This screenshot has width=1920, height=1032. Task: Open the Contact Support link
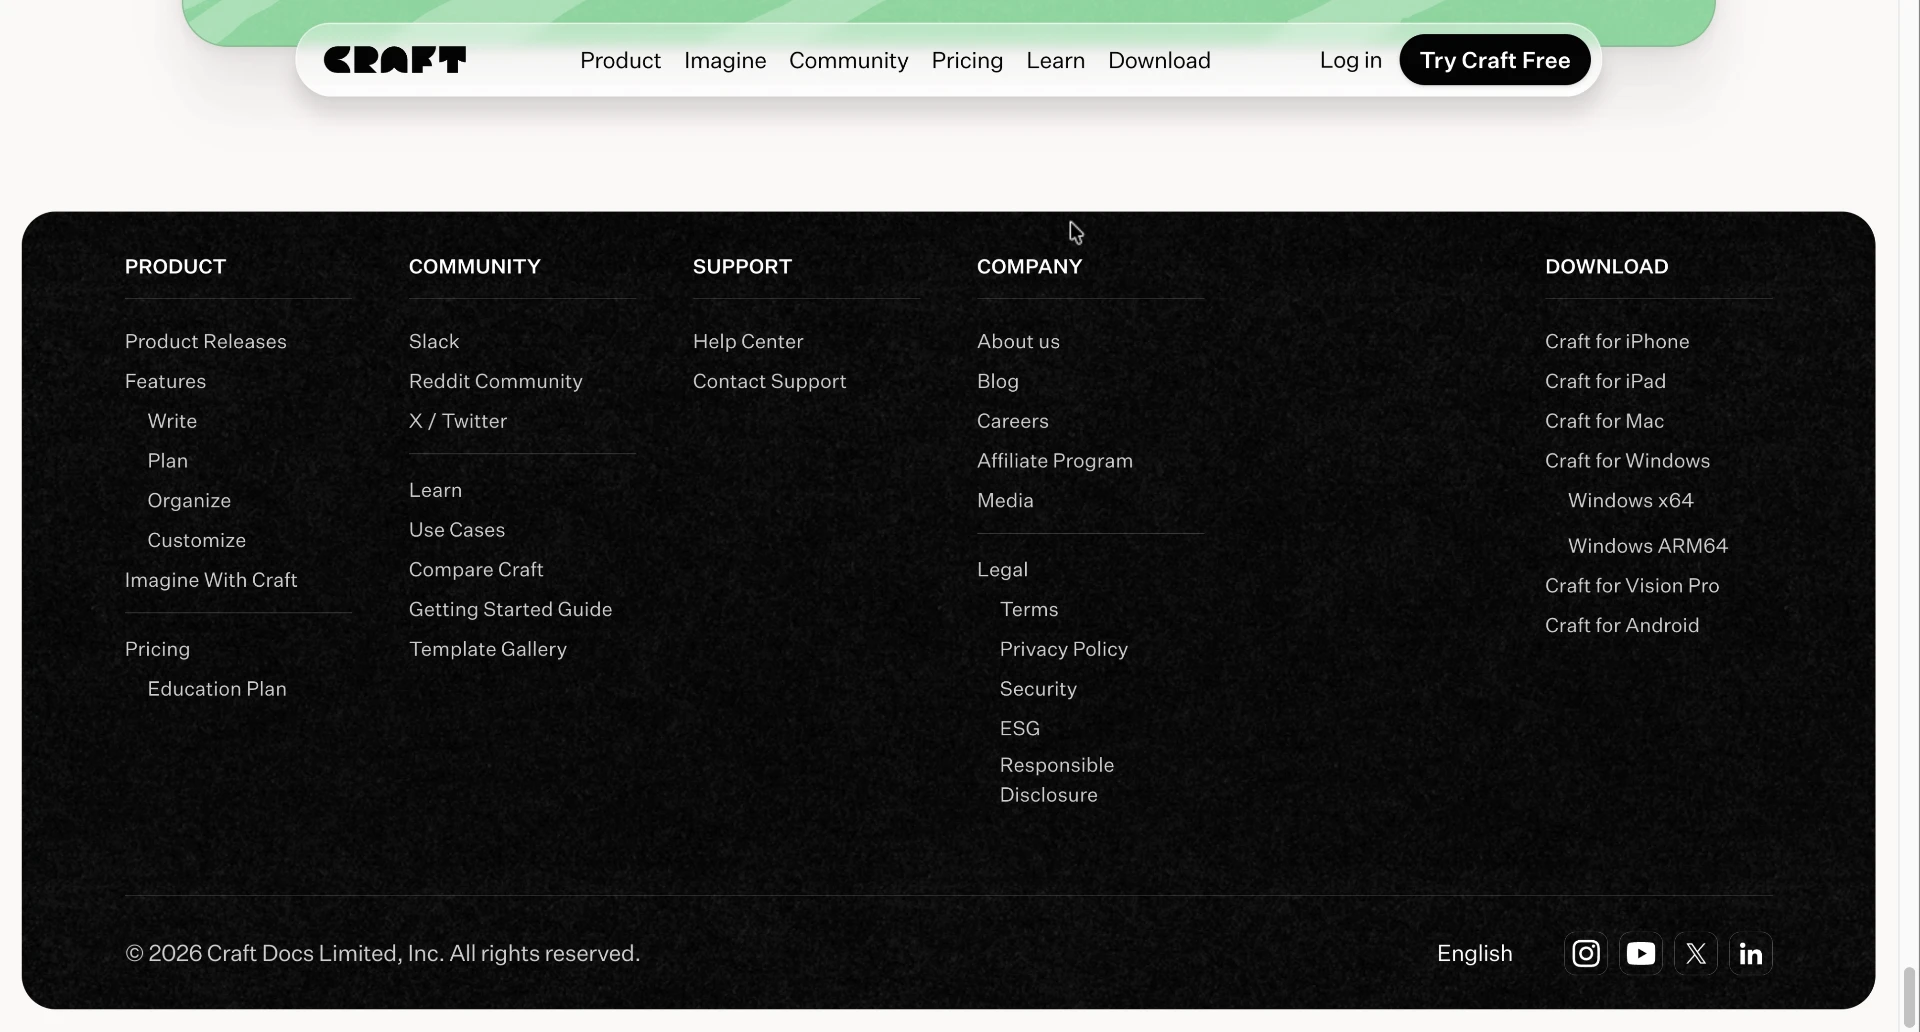(x=769, y=381)
